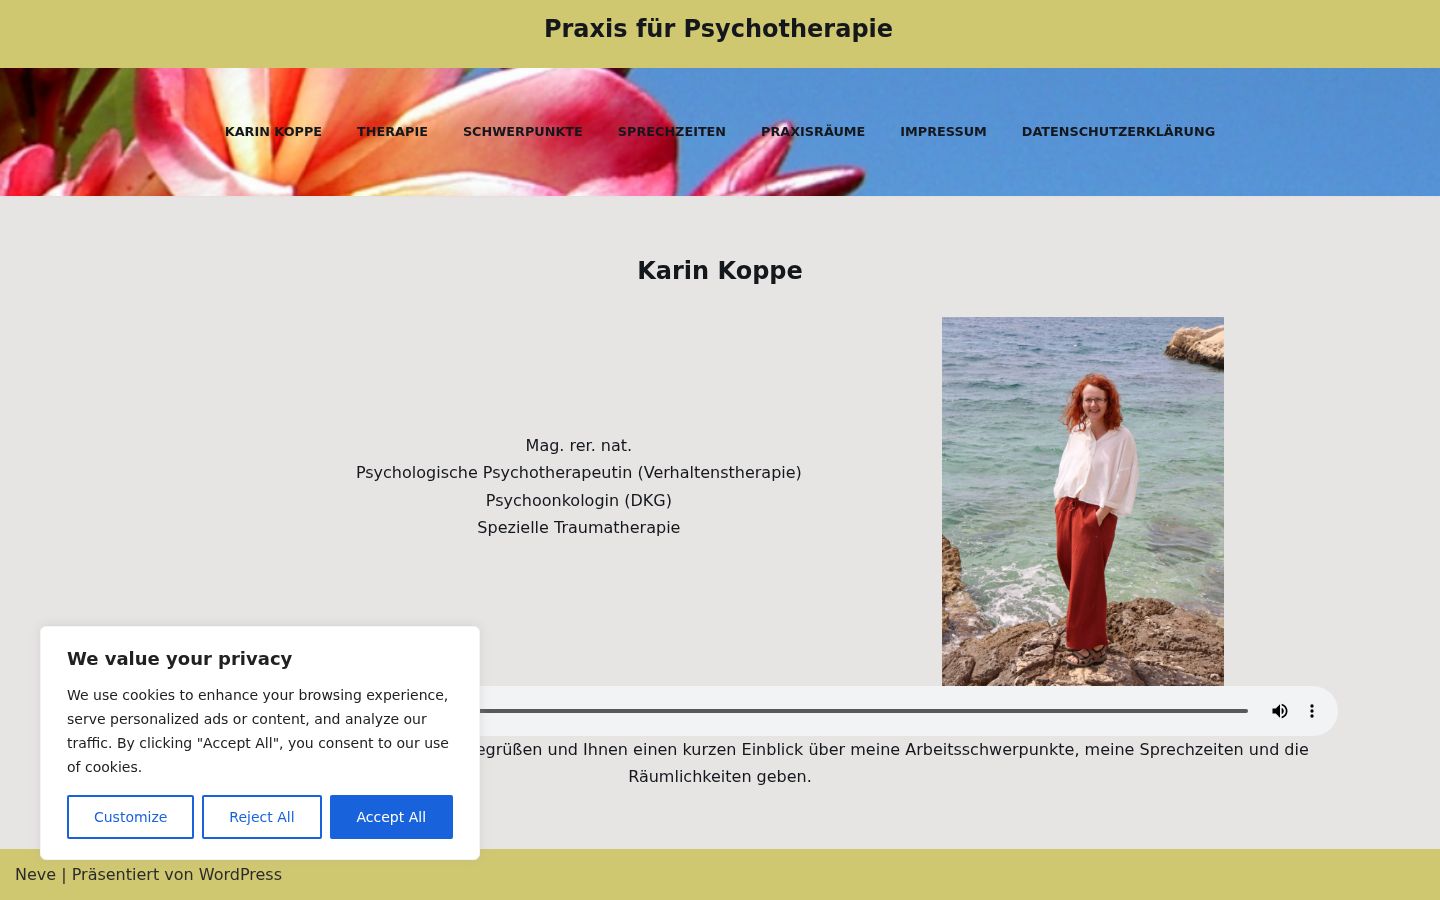Click the text 'Mag. rer. nat.'
The height and width of the screenshot is (900, 1440).
(x=579, y=445)
